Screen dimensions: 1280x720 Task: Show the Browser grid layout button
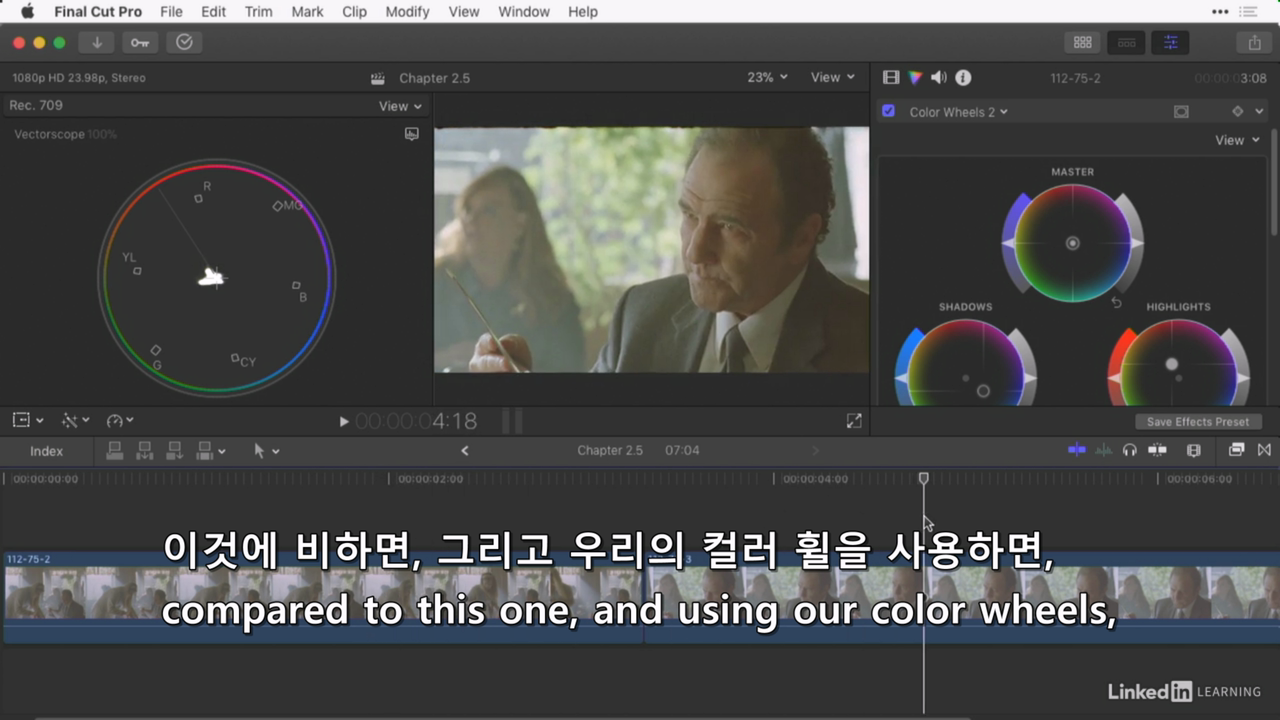tap(1082, 42)
